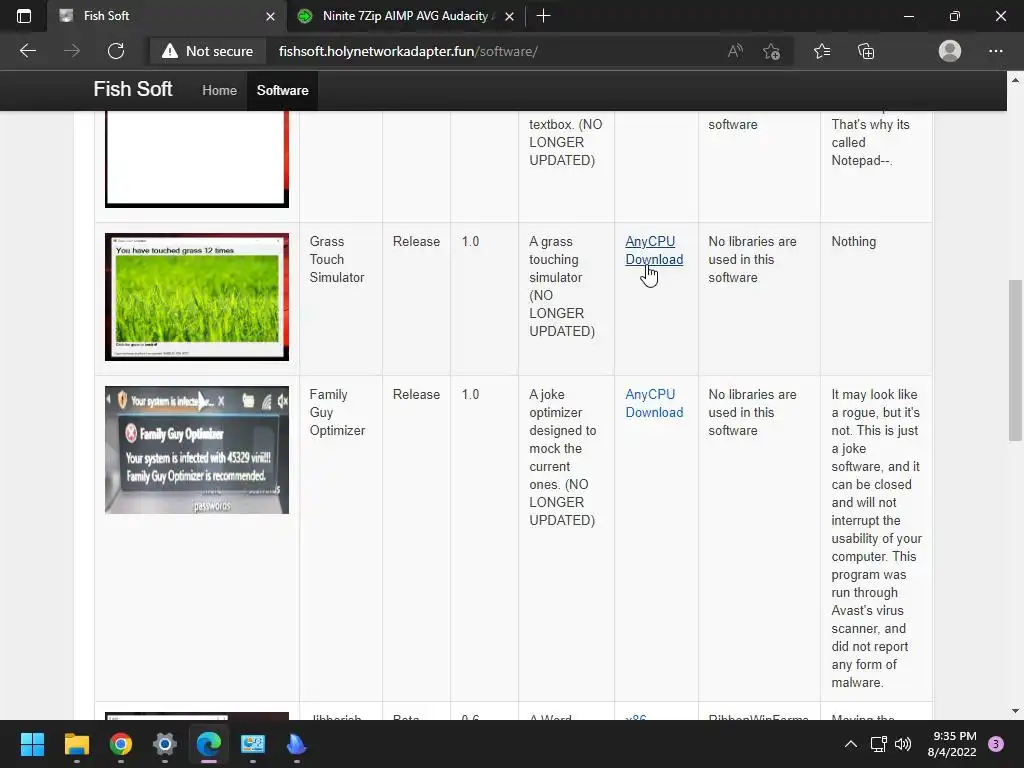Click the 'A grass touching simulator' description
The height and width of the screenshot is (768, 1024).
click(562, 286)
